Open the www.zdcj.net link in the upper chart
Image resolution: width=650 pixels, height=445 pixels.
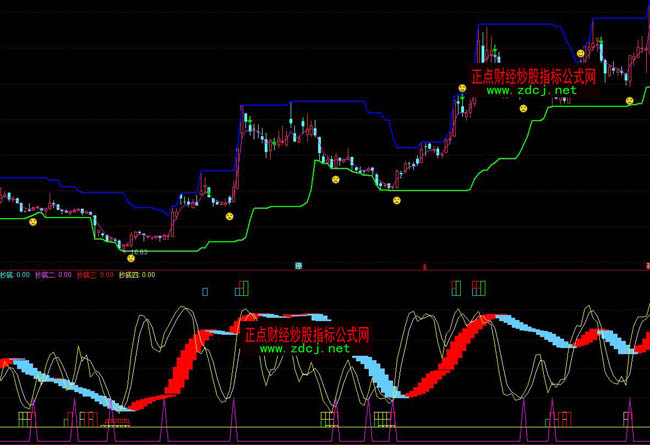pyautogui.click(x=531, y=90)
